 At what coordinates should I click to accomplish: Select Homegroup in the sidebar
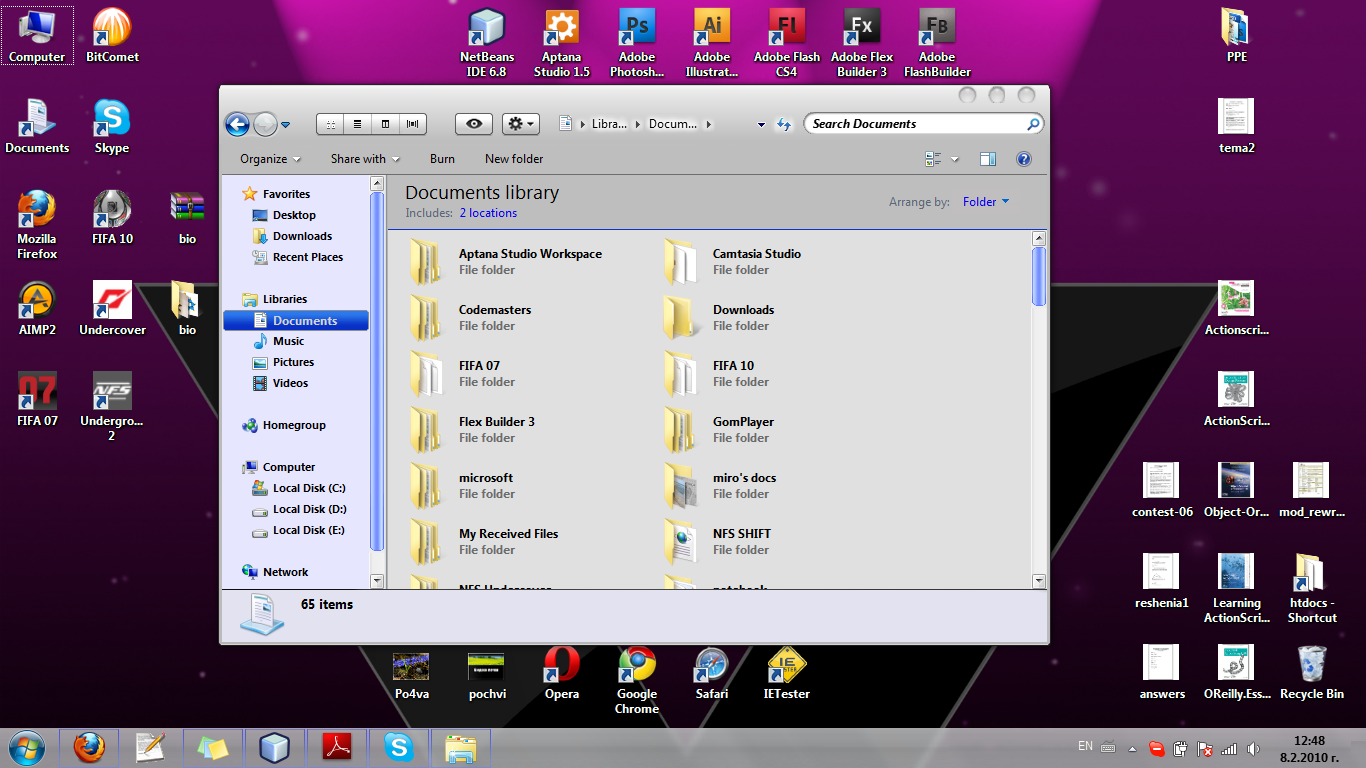pos(284,425)
